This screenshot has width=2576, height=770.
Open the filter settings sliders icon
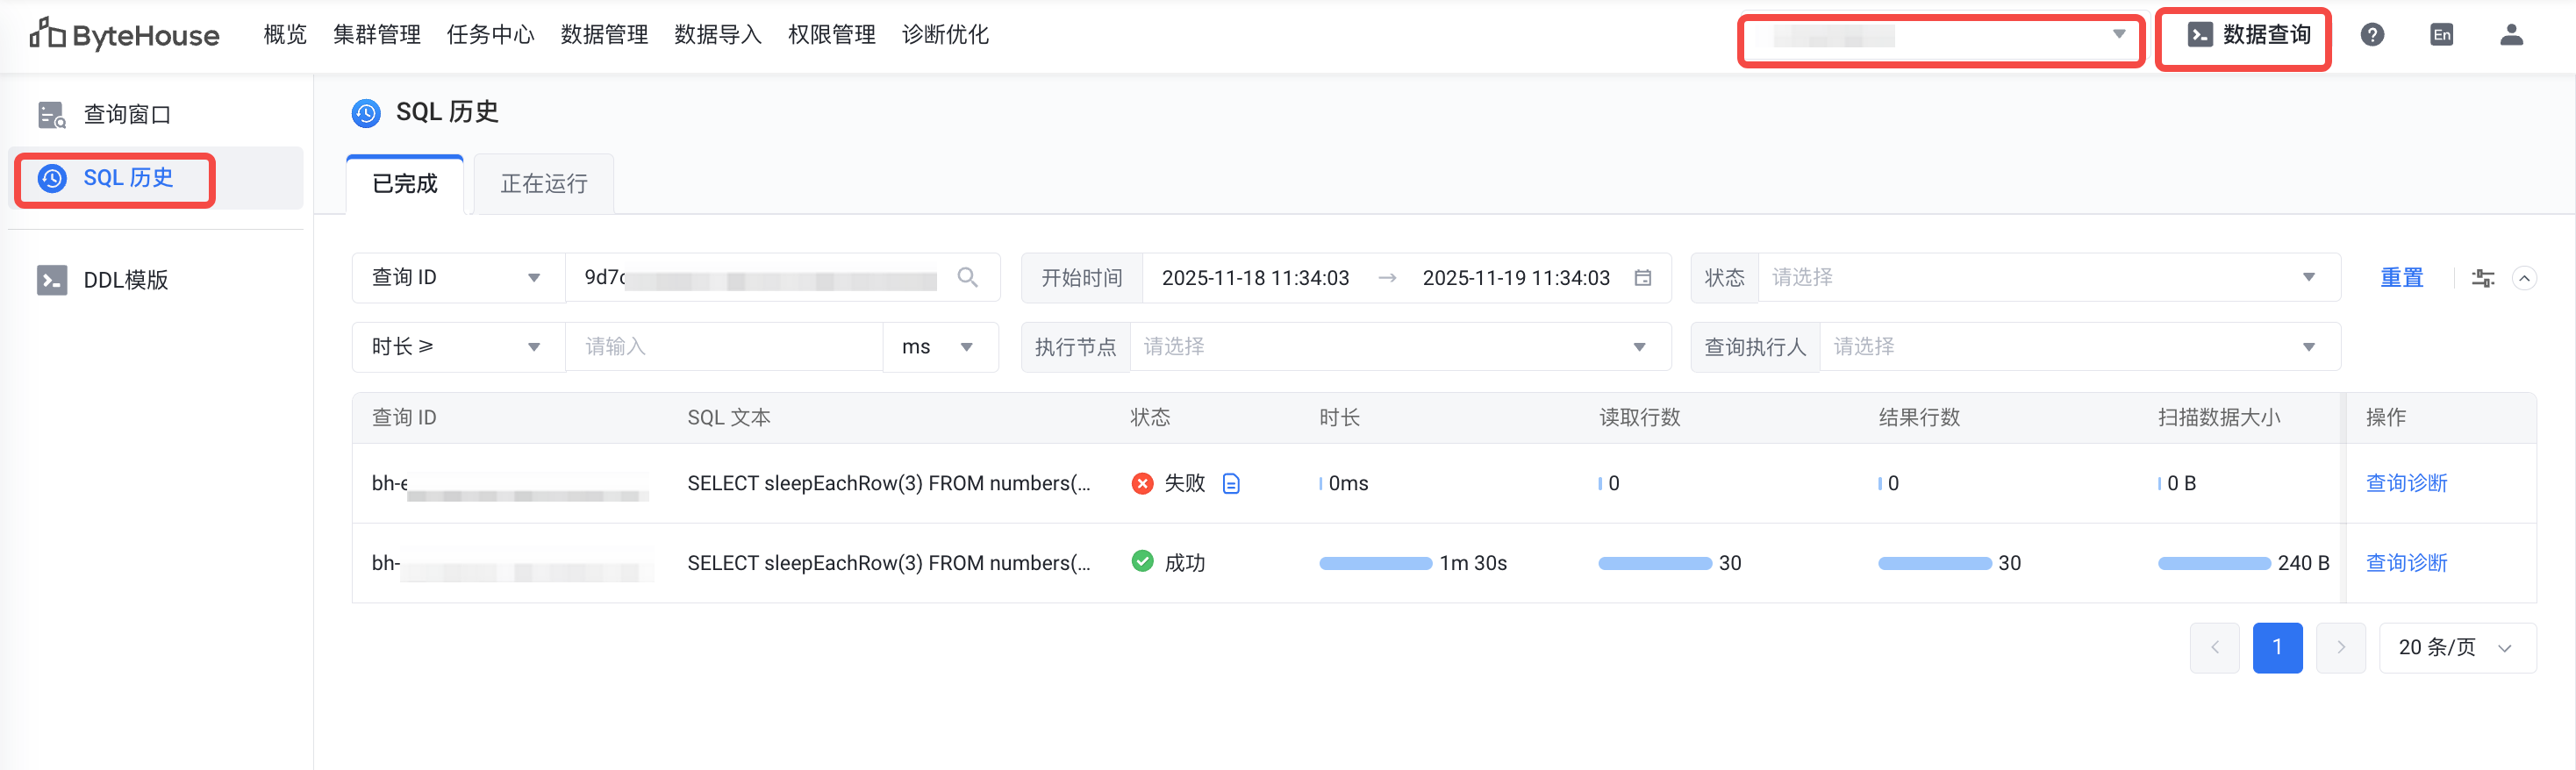click(2483, 278)
